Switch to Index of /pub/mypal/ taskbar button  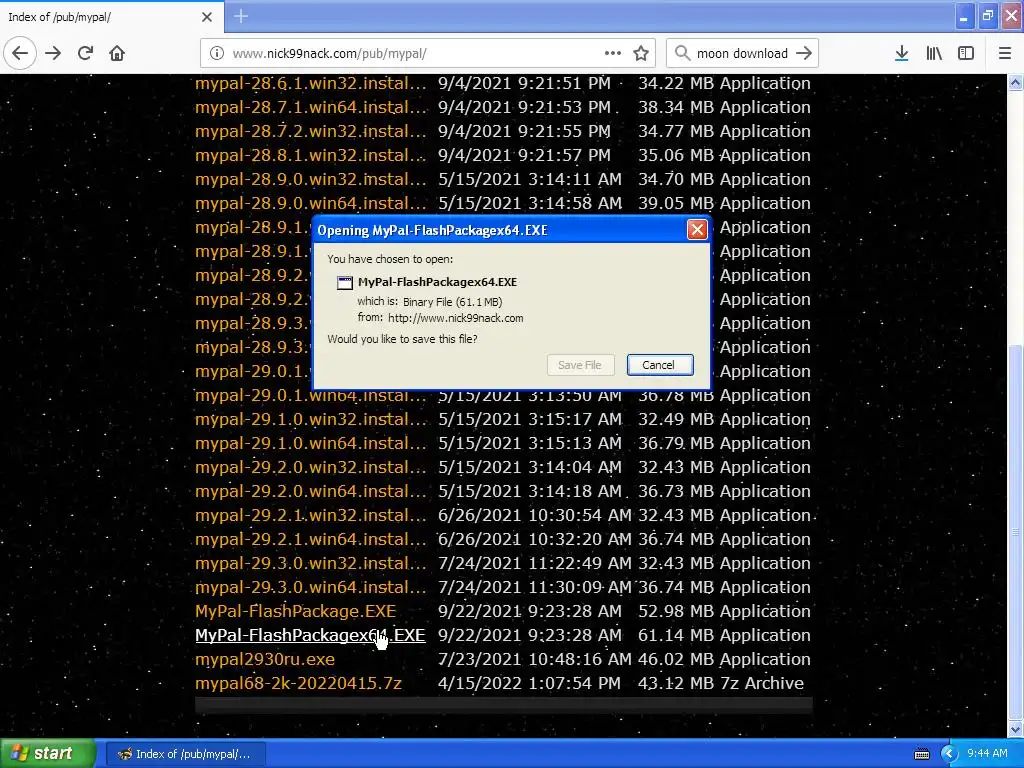coord(186,754)
